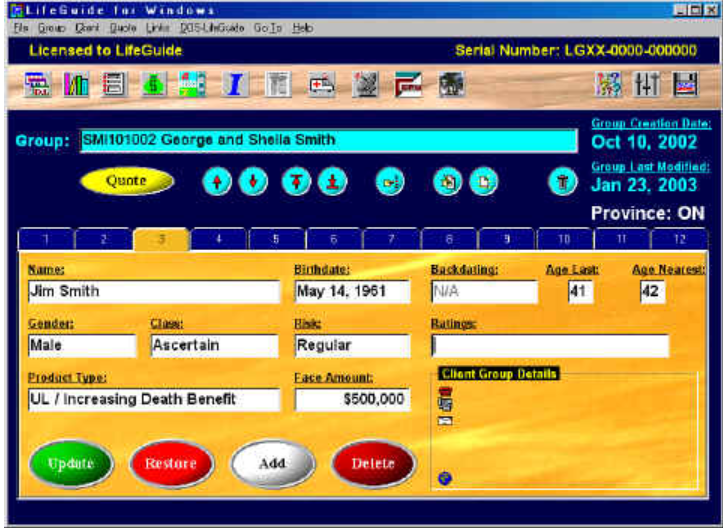Viewport: 723px width, 528px height.
Task: Click the red telephone icon in Client Group Details
Action: (x=445, y=392)
